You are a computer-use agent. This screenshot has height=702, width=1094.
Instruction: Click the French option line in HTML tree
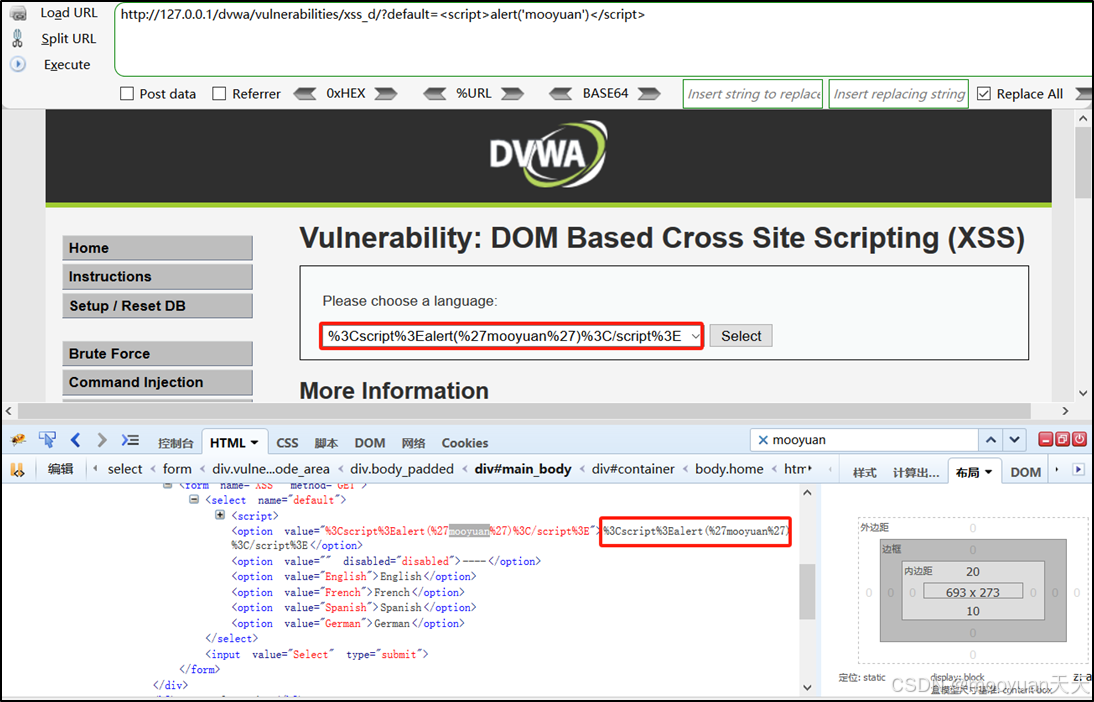[x=348, y=592]
